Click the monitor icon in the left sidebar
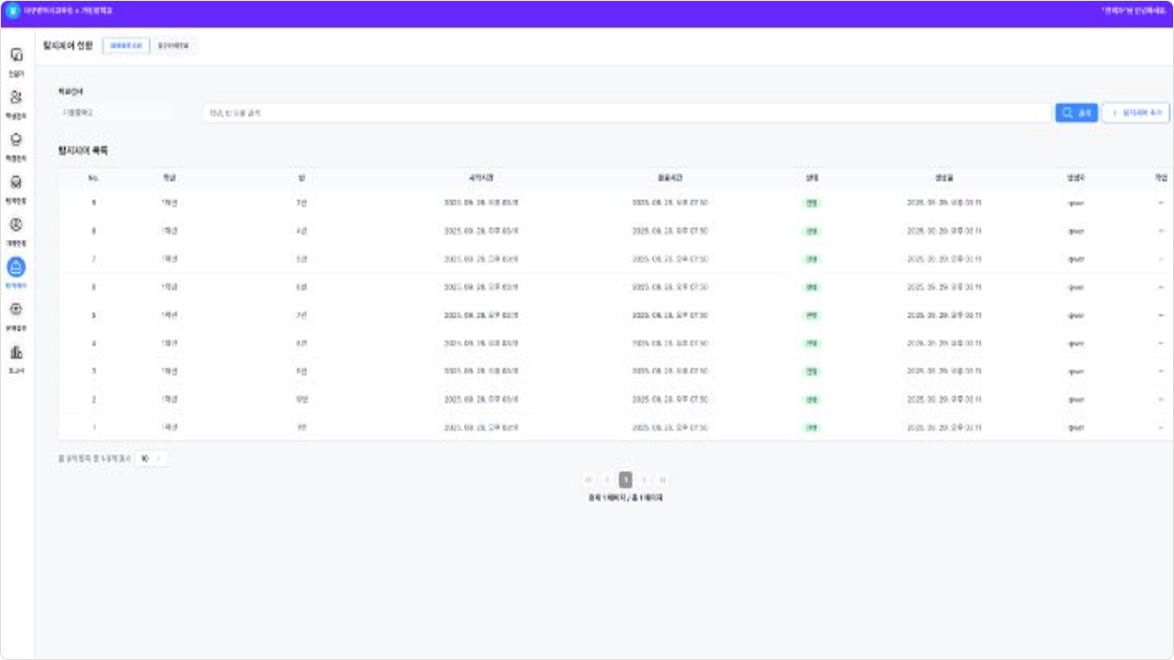This screenshot has width=1174, height=660. pos(16,55)
